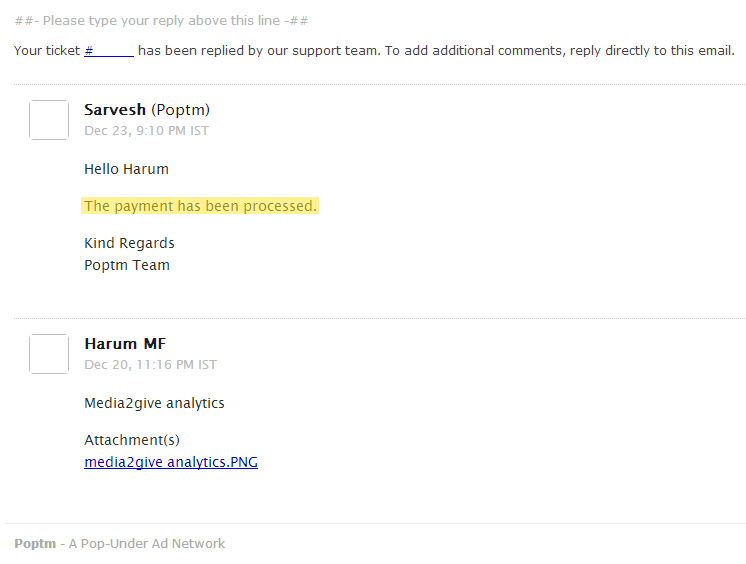Click the sender name Sarvesh
The image size is (746, 564).
pos(115,110)
